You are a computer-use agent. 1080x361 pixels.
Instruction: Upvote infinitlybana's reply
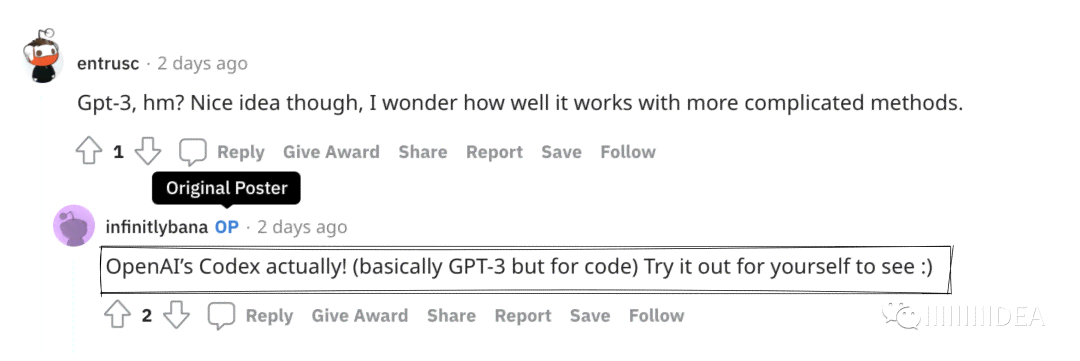point(117,316)
